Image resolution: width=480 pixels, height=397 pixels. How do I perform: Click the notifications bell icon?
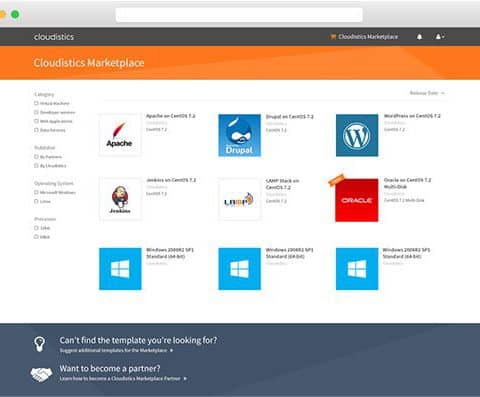pos(420,37)
